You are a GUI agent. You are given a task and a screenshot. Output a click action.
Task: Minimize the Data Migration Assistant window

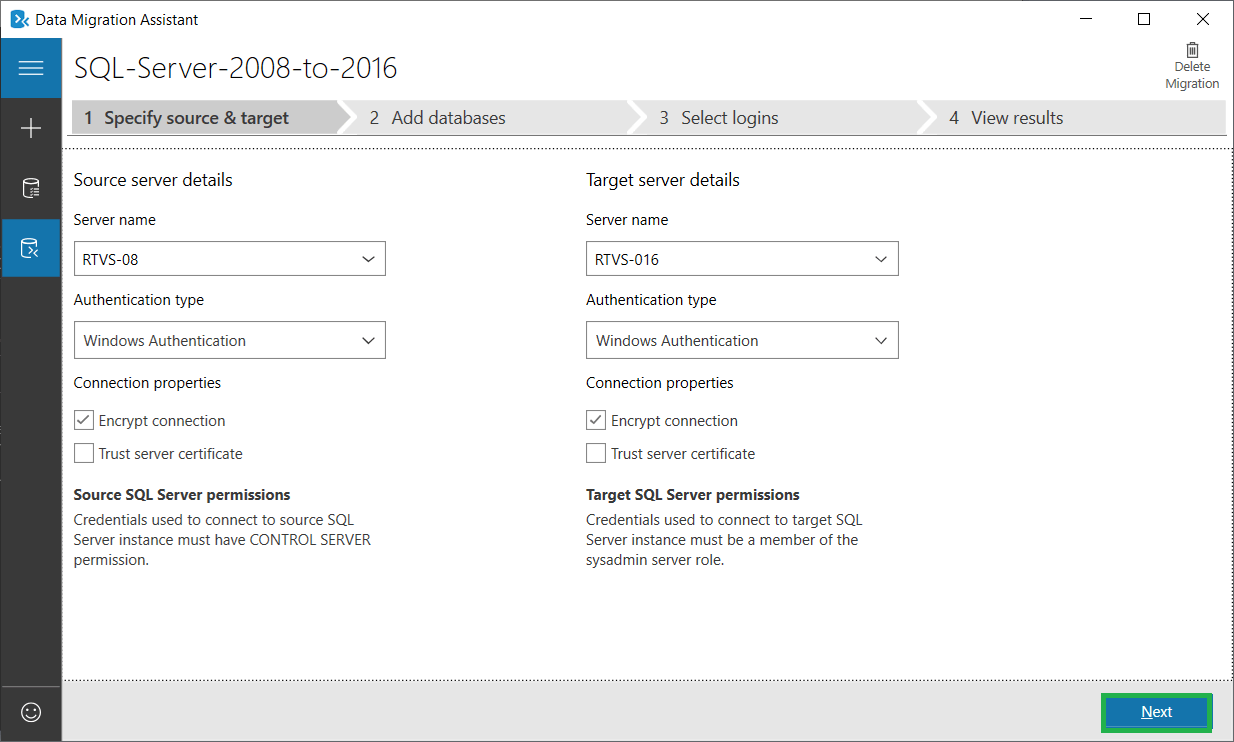coord(1086,19)
